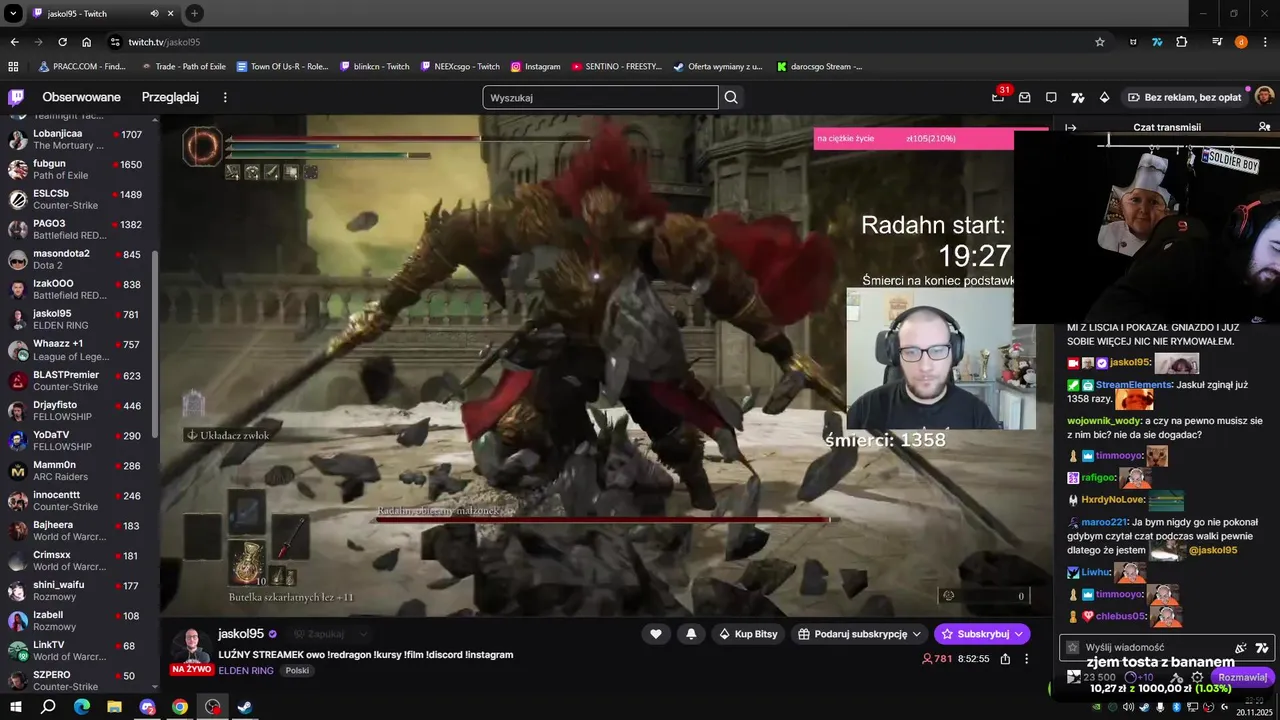Open the Prime loot notifications with 31 badge
Screen dimensions: 1280x720
pyautogui.click(x=999, y=97)
